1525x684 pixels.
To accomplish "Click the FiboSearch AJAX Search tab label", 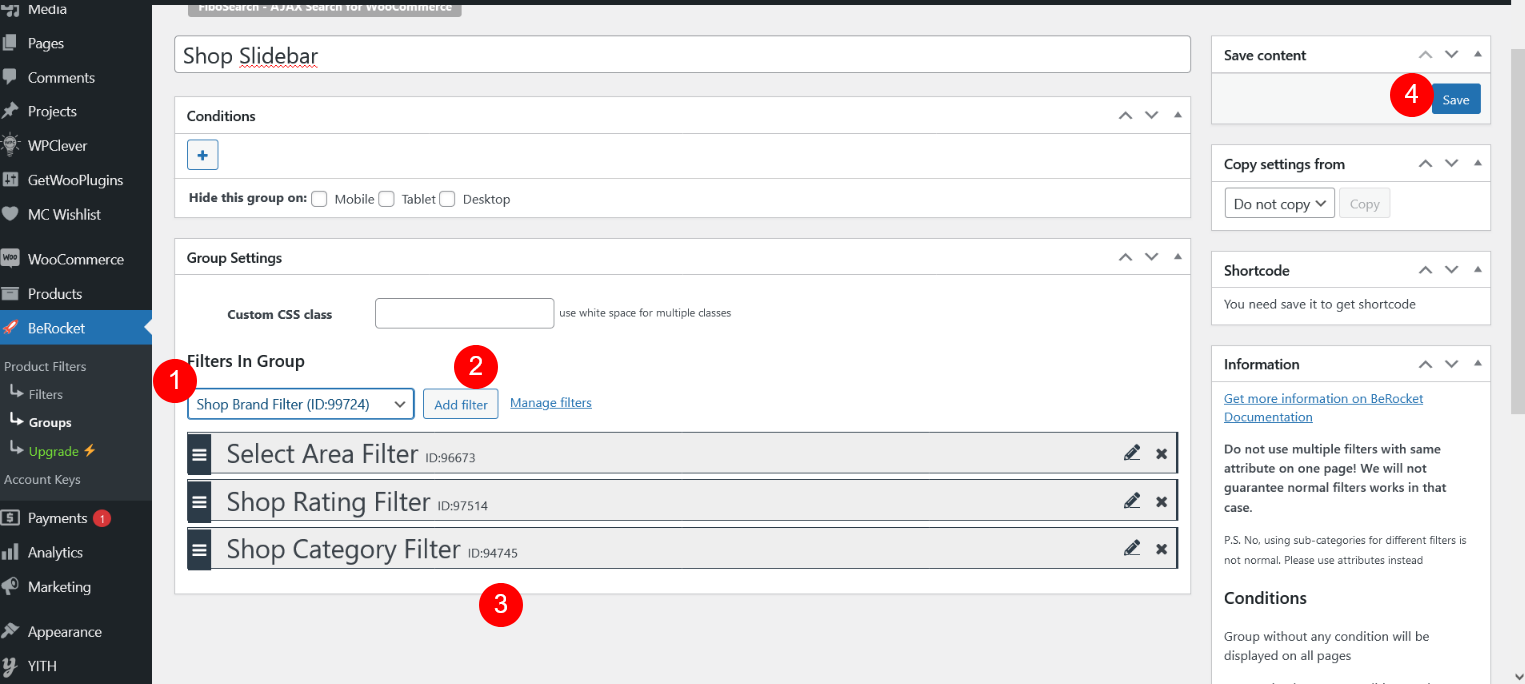I will [x=325, y=7].
